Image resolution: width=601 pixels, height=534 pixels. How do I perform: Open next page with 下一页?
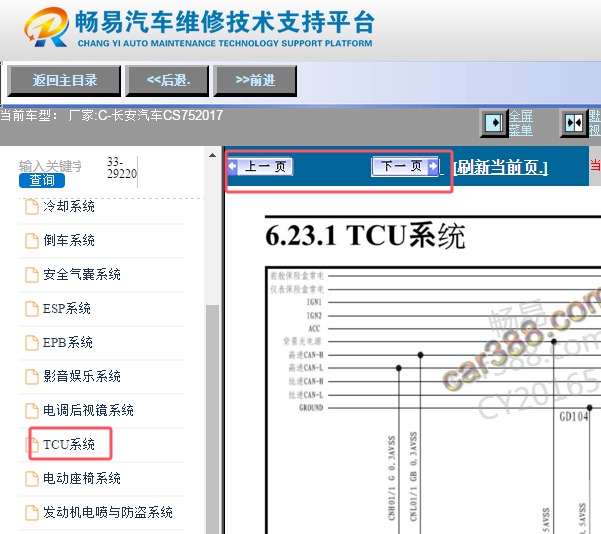click(405, 166)
